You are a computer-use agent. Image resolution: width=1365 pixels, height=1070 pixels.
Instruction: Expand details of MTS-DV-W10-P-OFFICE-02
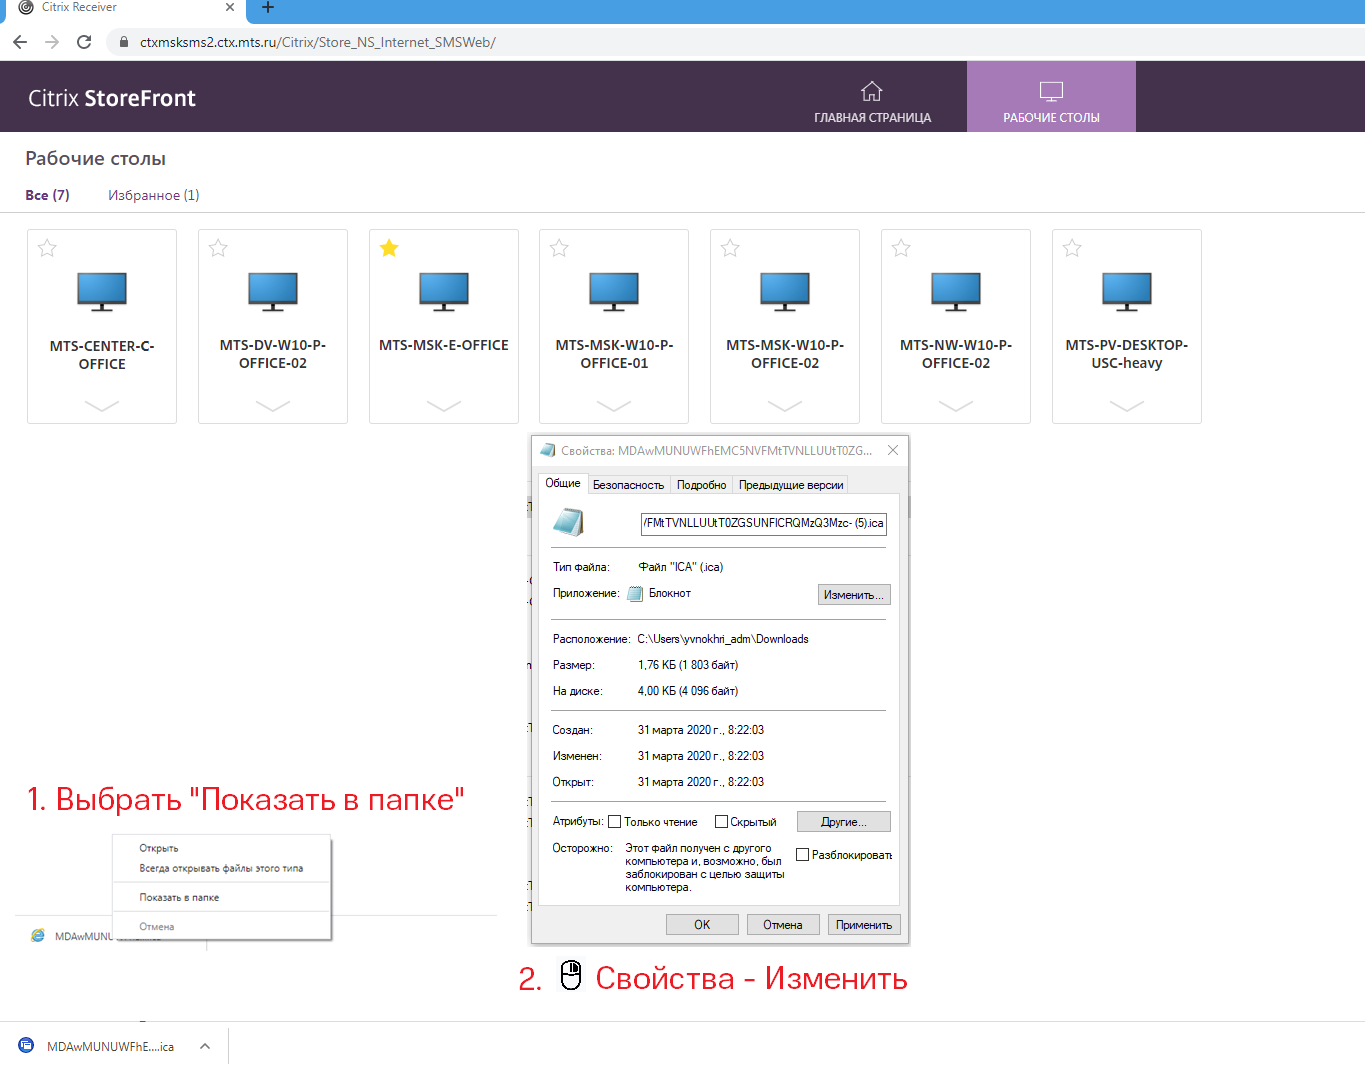pyautogui.click(x=273, y=406)
